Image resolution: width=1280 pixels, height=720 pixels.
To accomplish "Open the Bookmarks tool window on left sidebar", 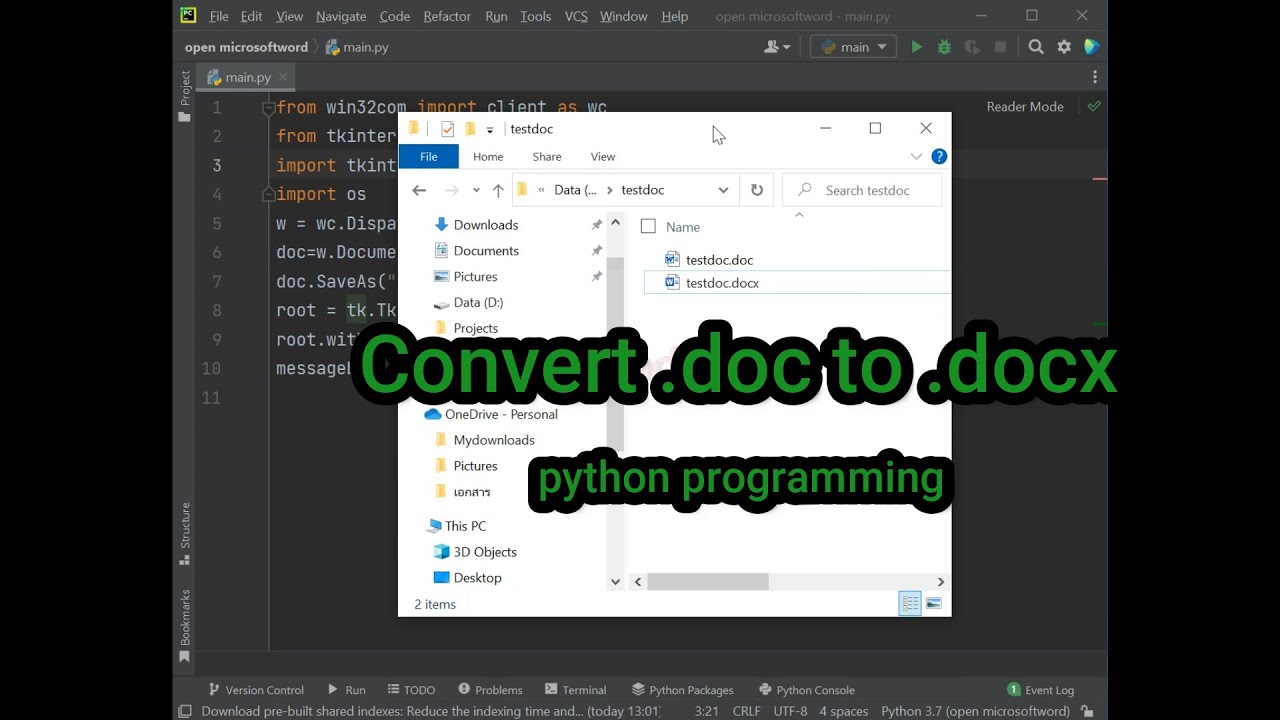I will pyautogui.click(x=185, y=625).
